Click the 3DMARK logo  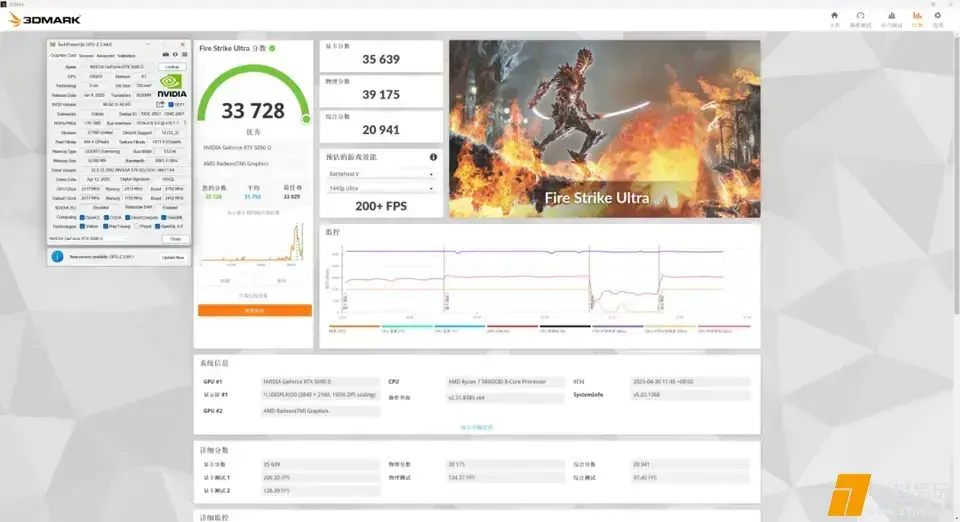45,20
